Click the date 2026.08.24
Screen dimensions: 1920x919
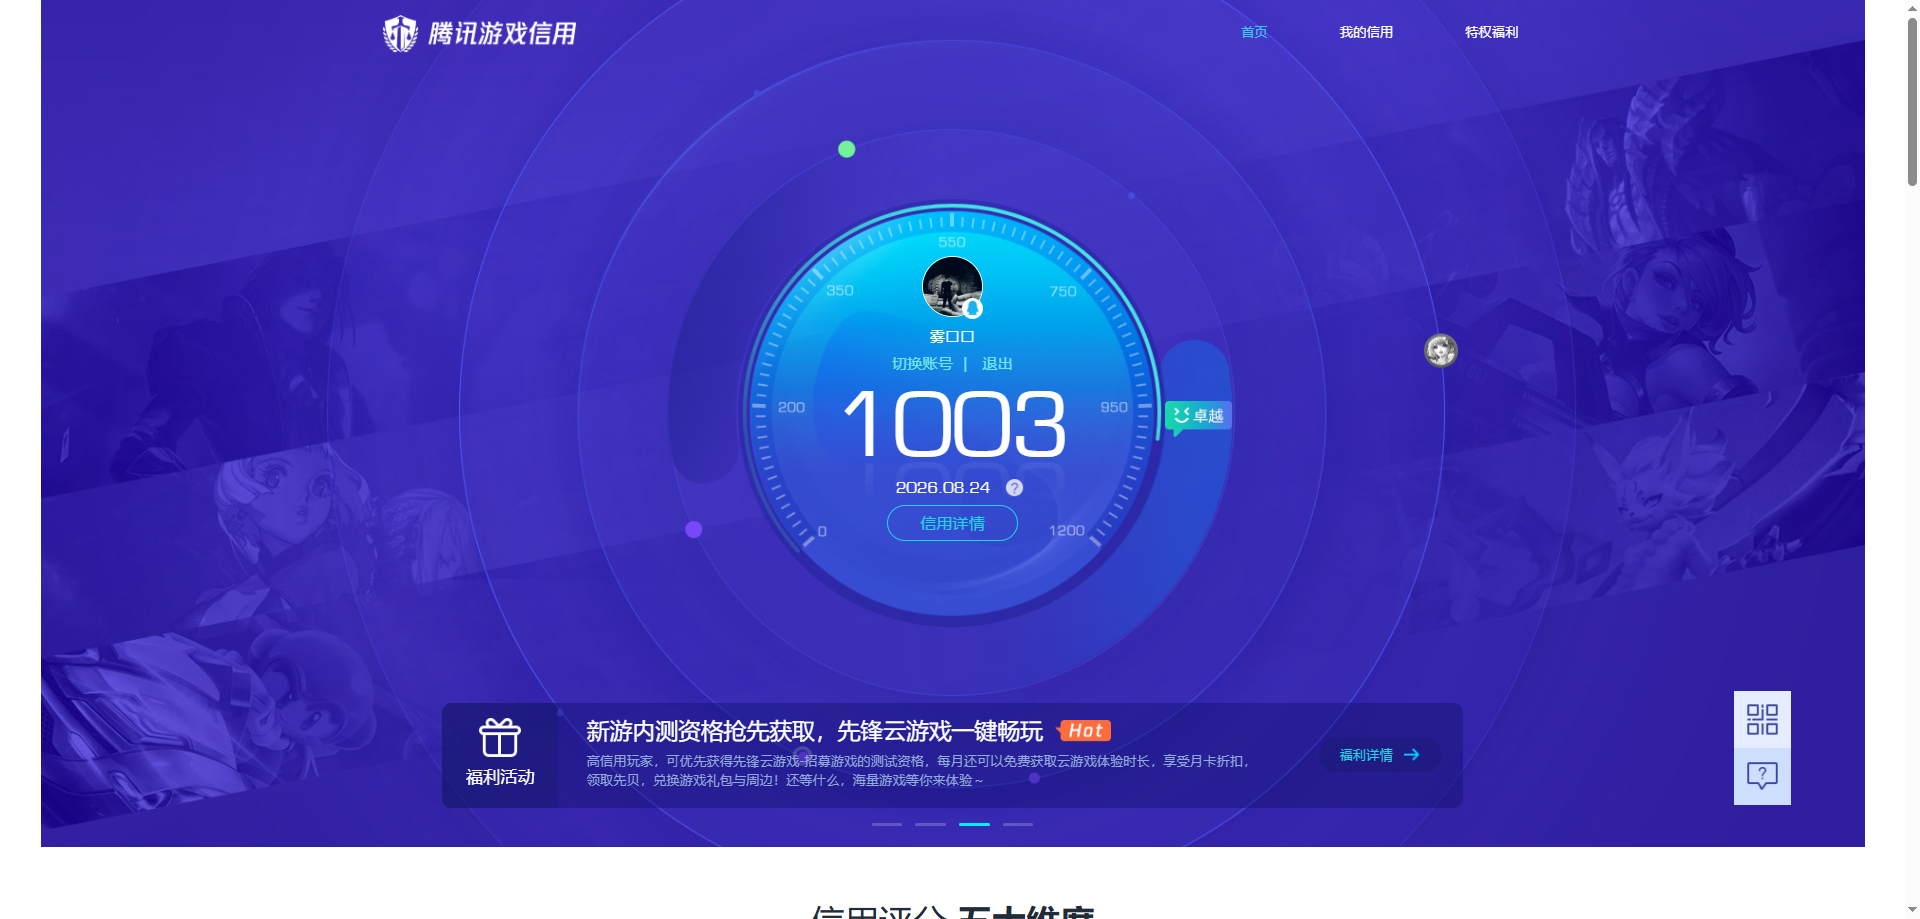point(942,488)
